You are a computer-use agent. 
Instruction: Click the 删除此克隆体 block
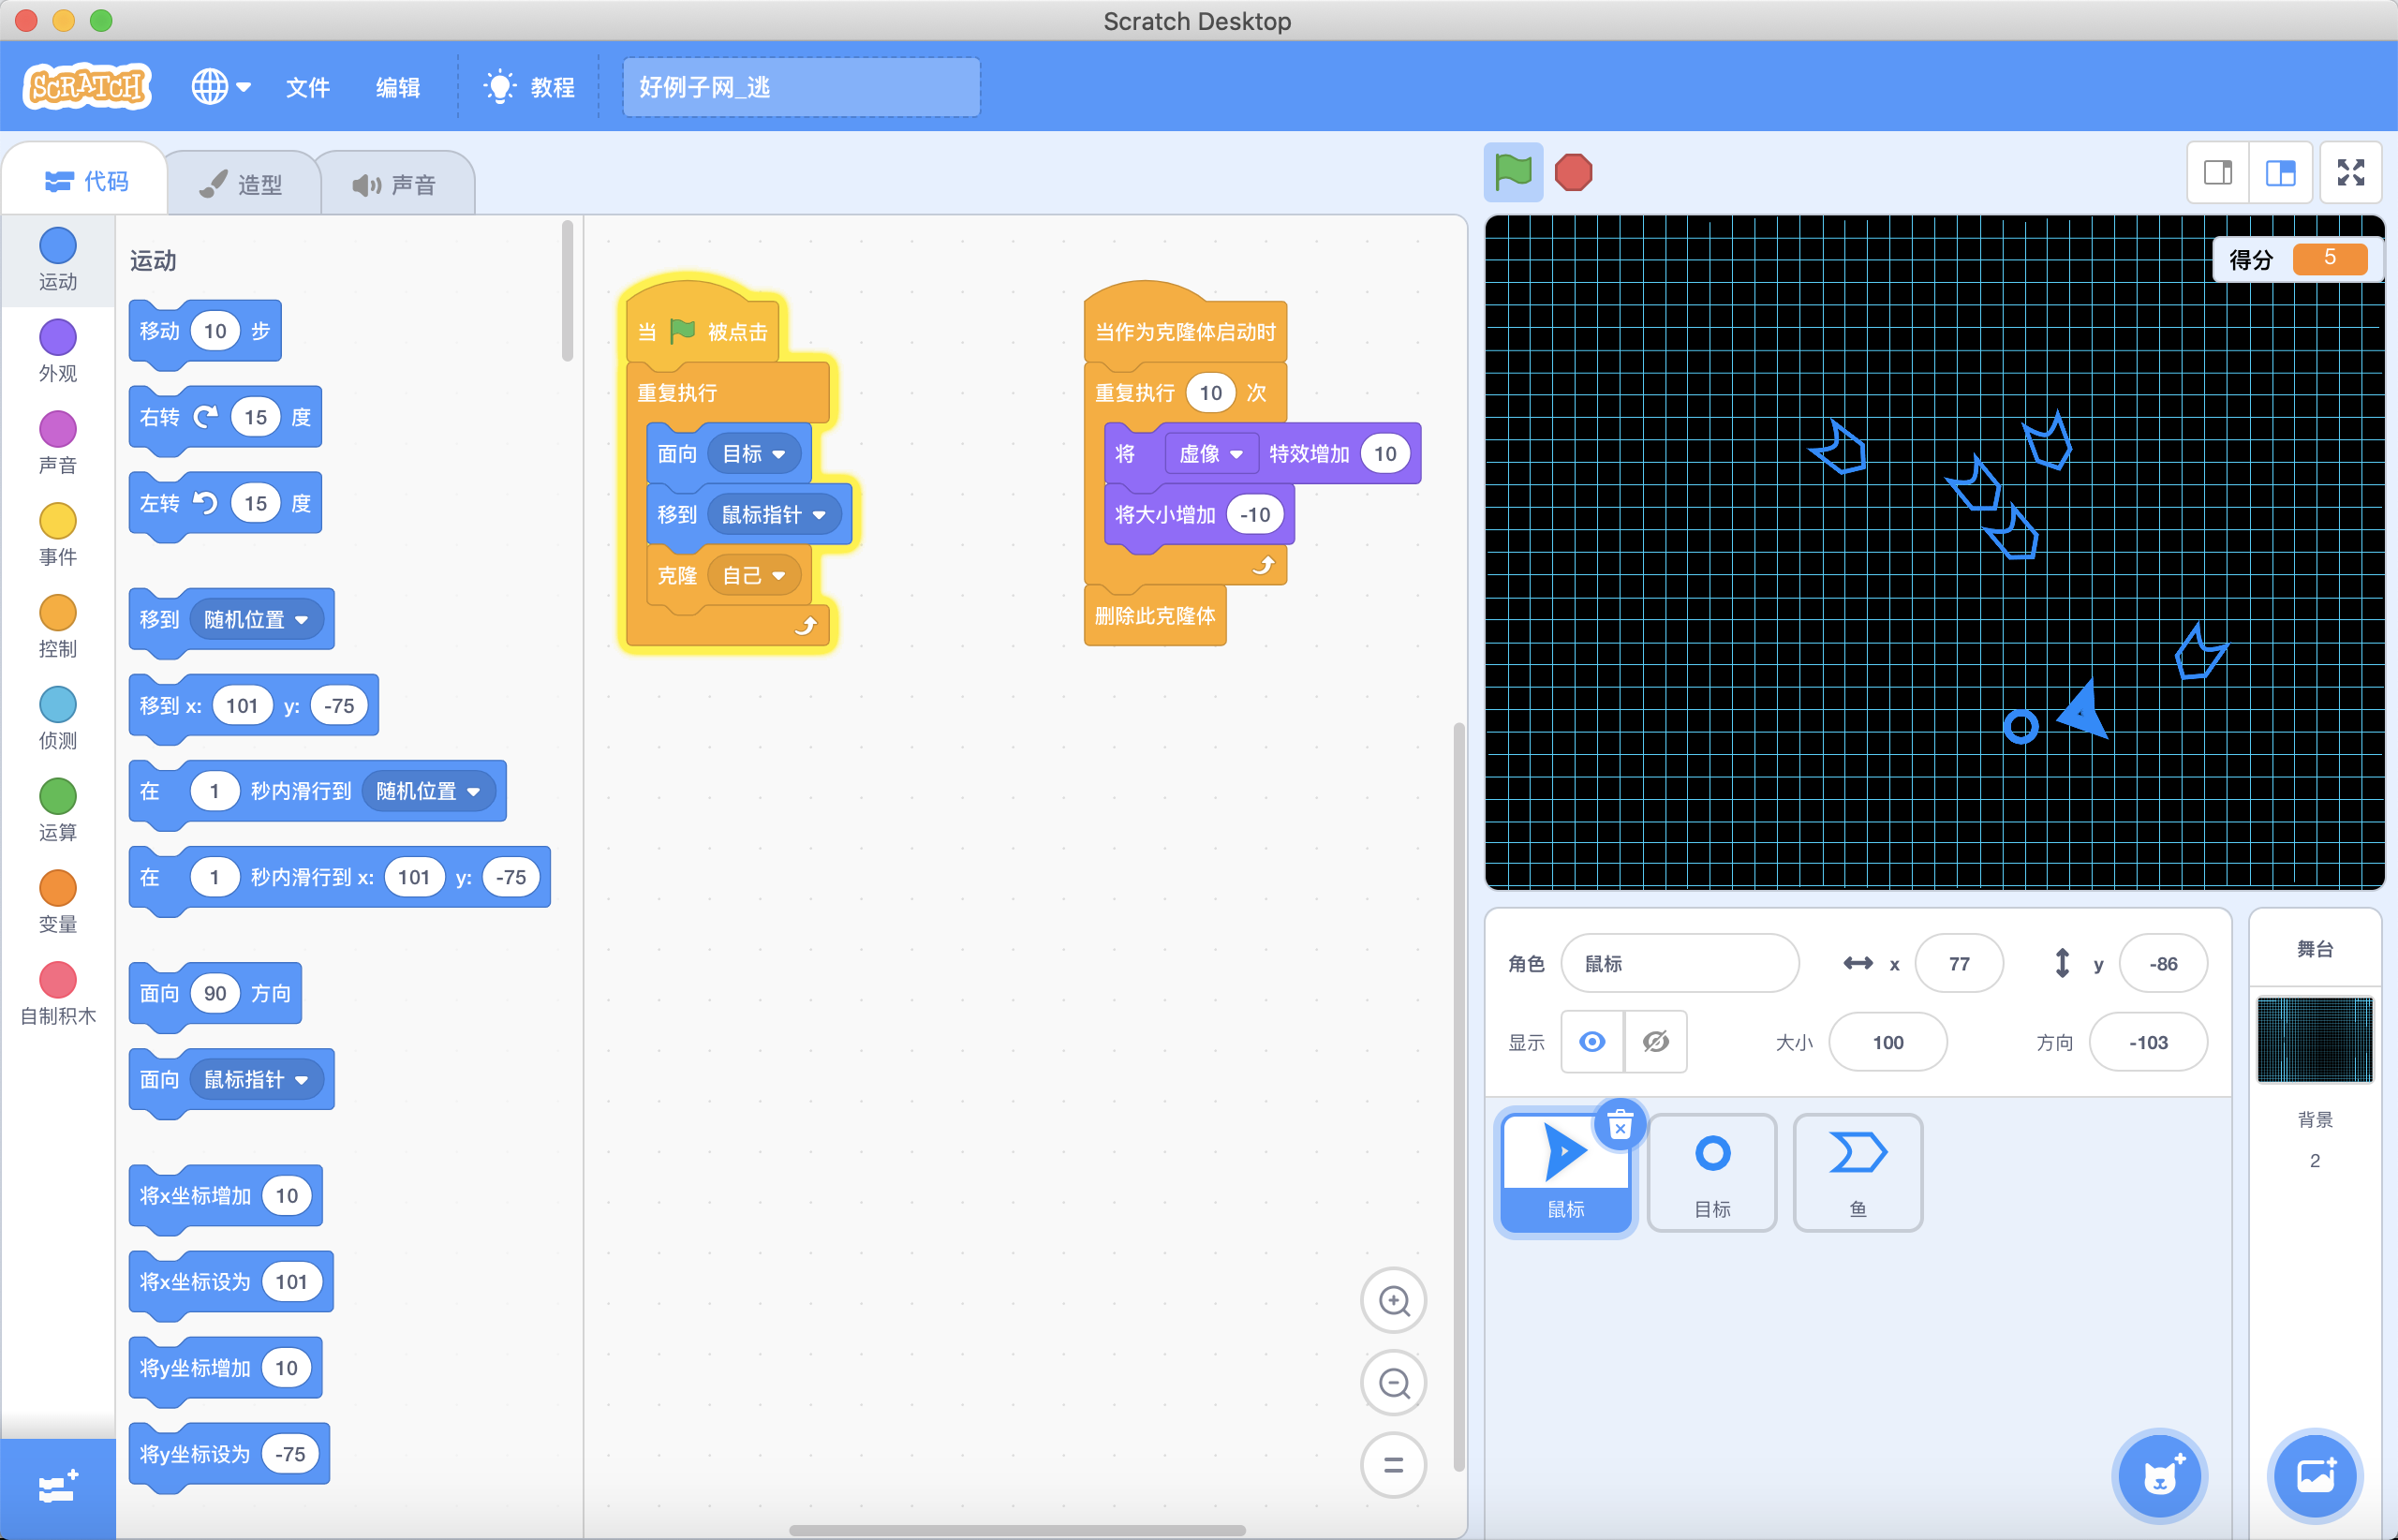point(1155,615)
